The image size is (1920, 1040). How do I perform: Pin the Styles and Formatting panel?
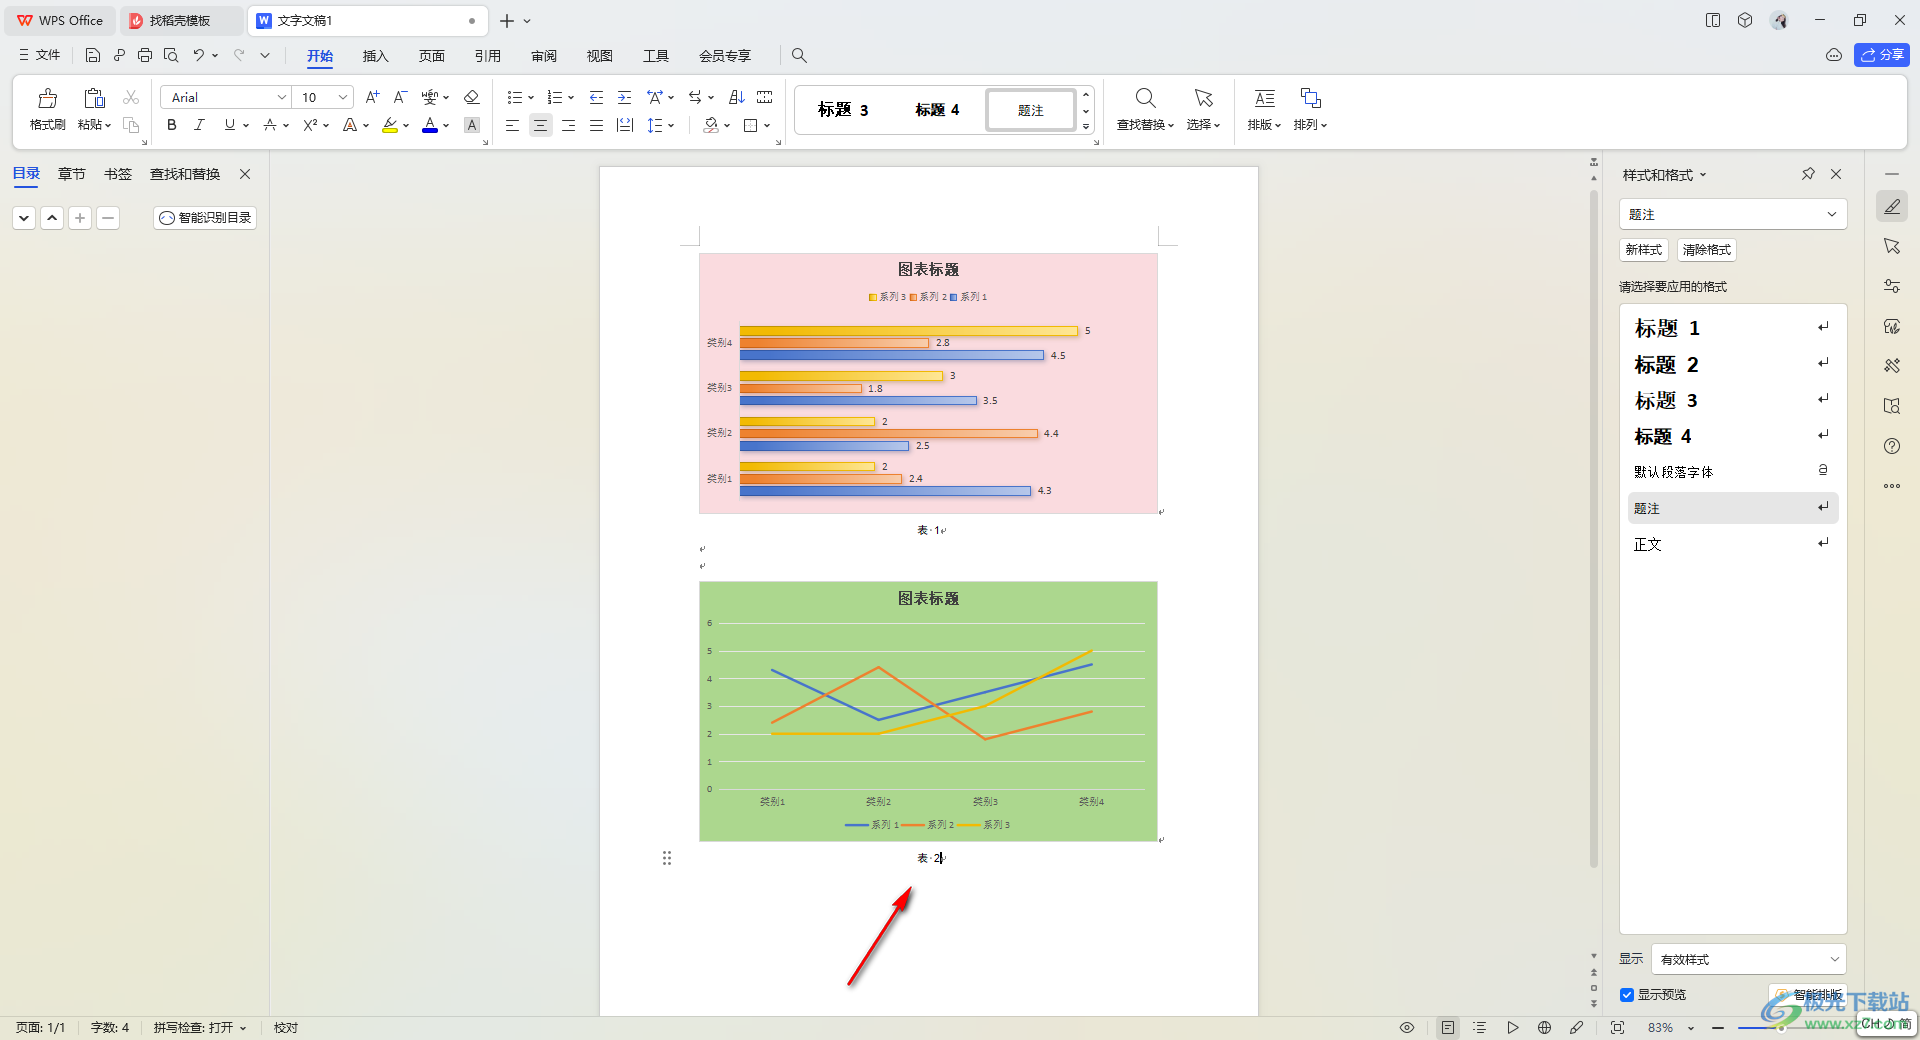[x=1808, y=174]
